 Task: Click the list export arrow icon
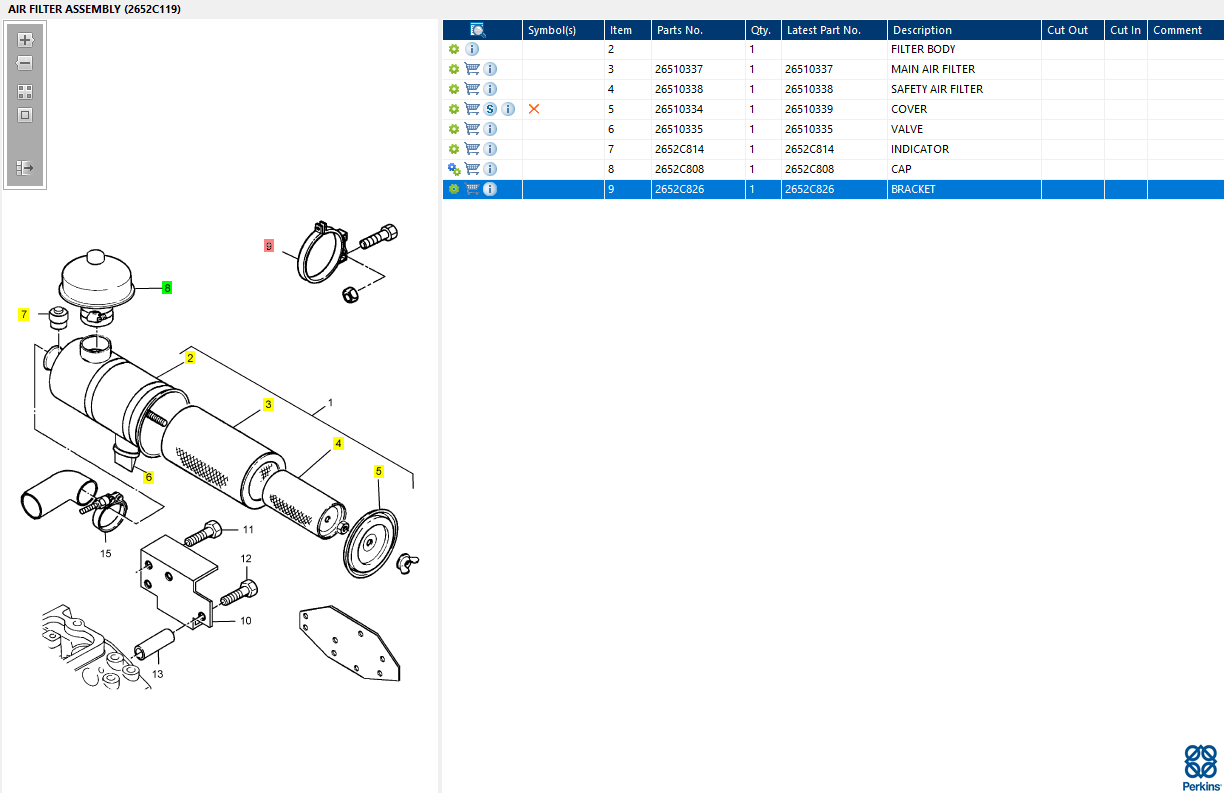pyautogui.click(x=25, y=168)
